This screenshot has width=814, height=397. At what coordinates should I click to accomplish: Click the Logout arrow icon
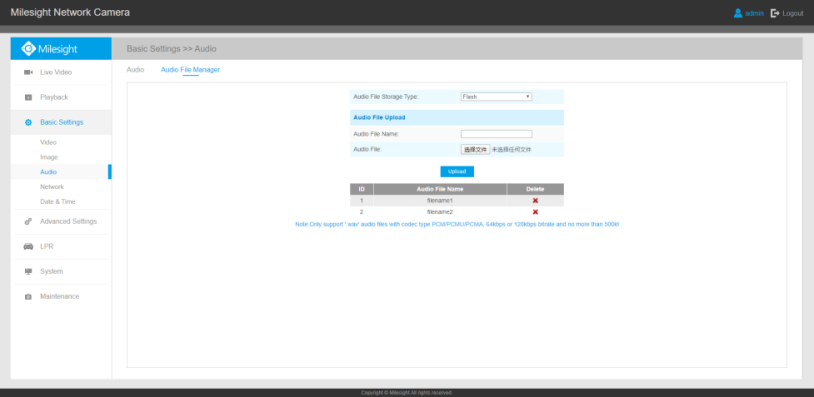775,13
